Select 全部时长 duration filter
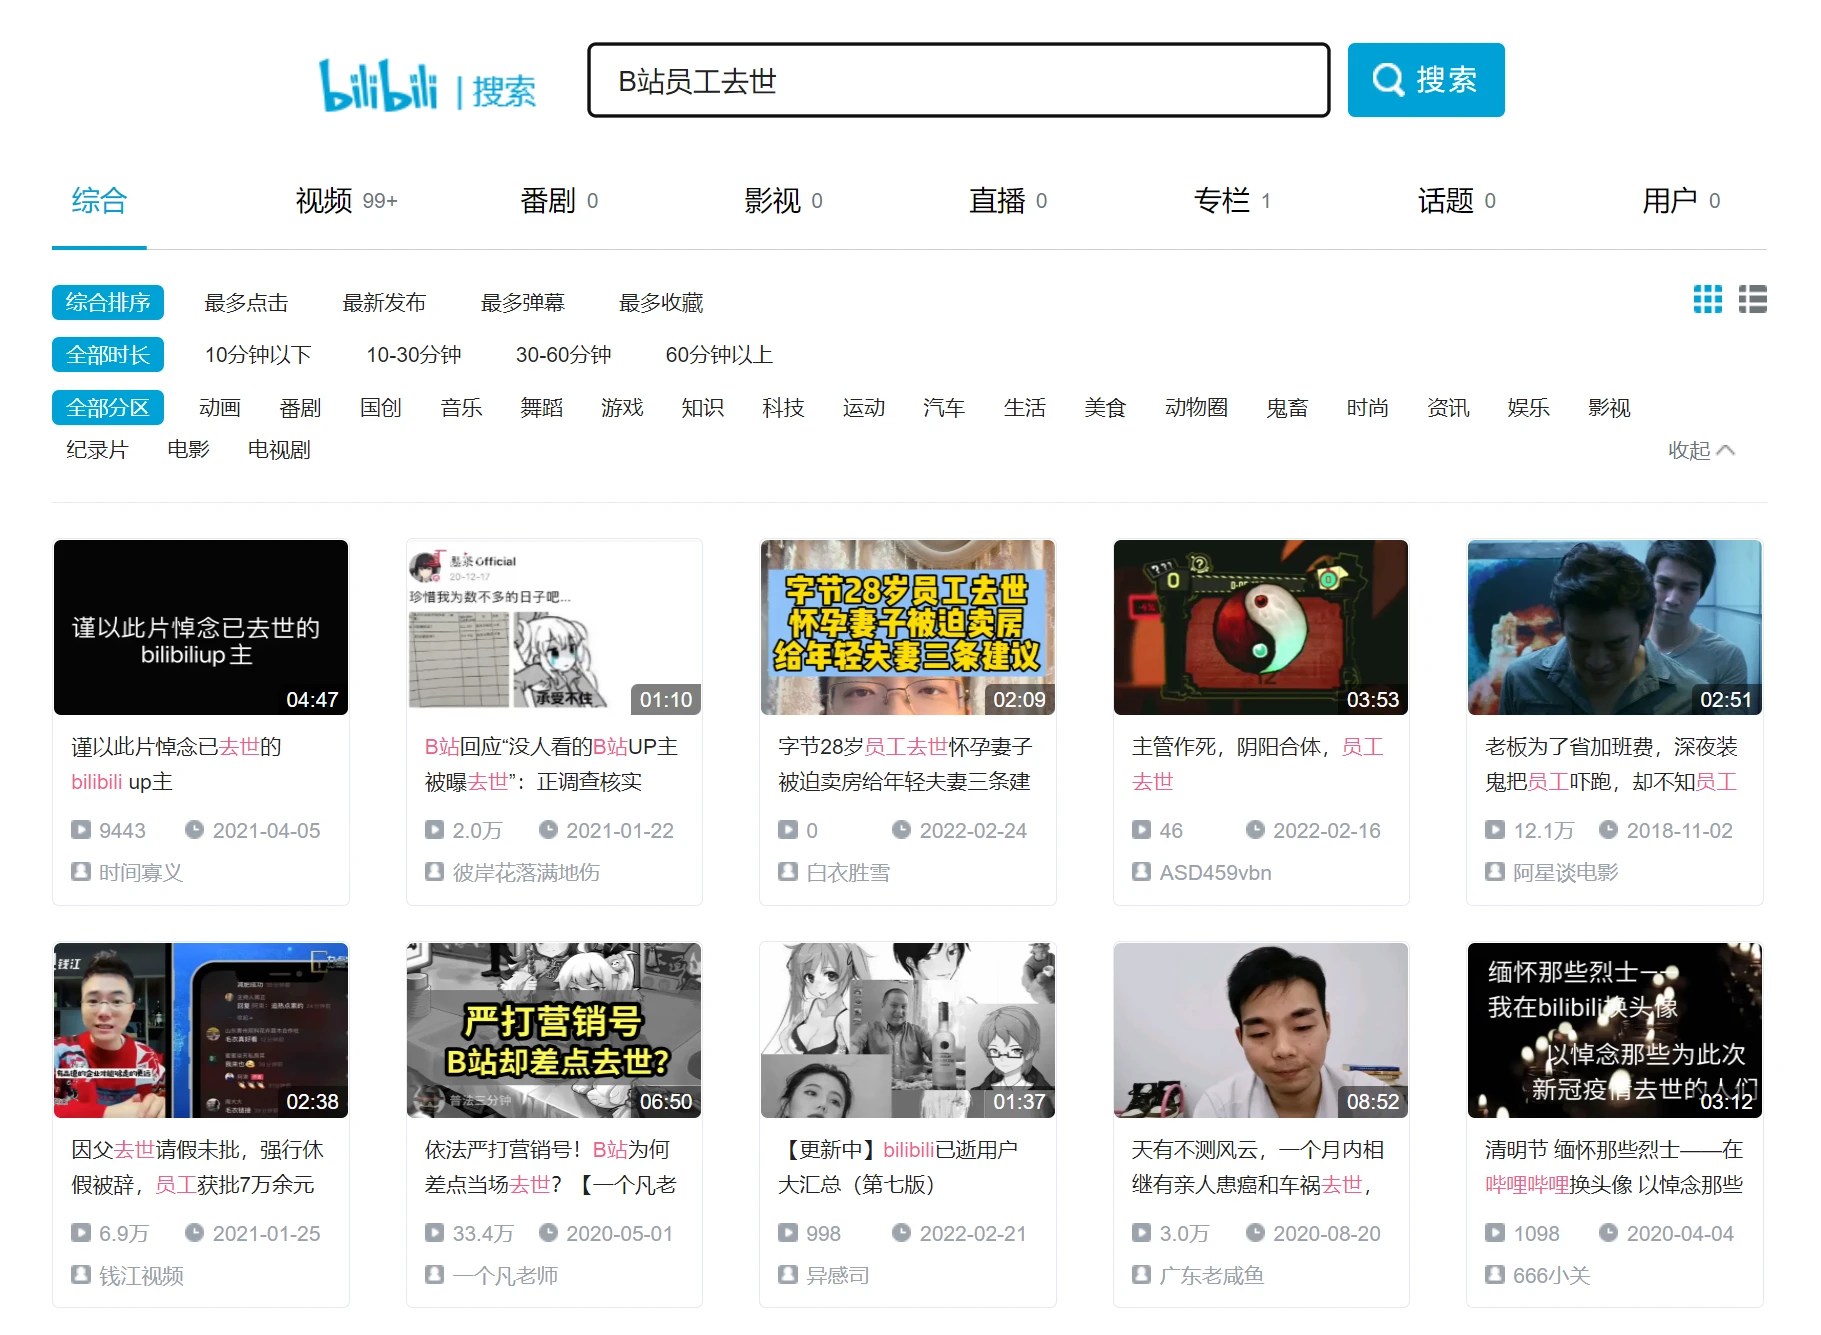1821x1335 pixels. [108, 354]
